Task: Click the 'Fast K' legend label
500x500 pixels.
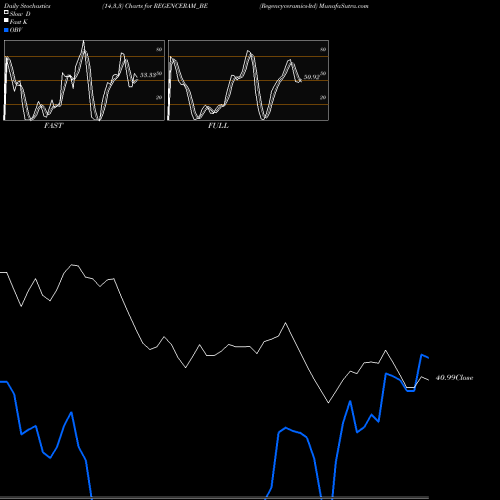Action: [x=19, y=22]
